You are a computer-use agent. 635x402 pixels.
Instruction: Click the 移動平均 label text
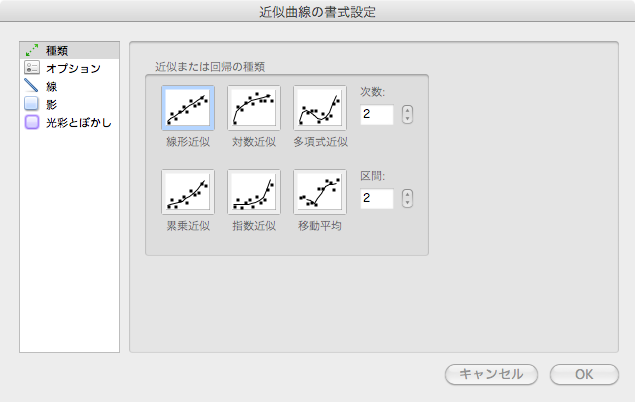tap(320, 226)
